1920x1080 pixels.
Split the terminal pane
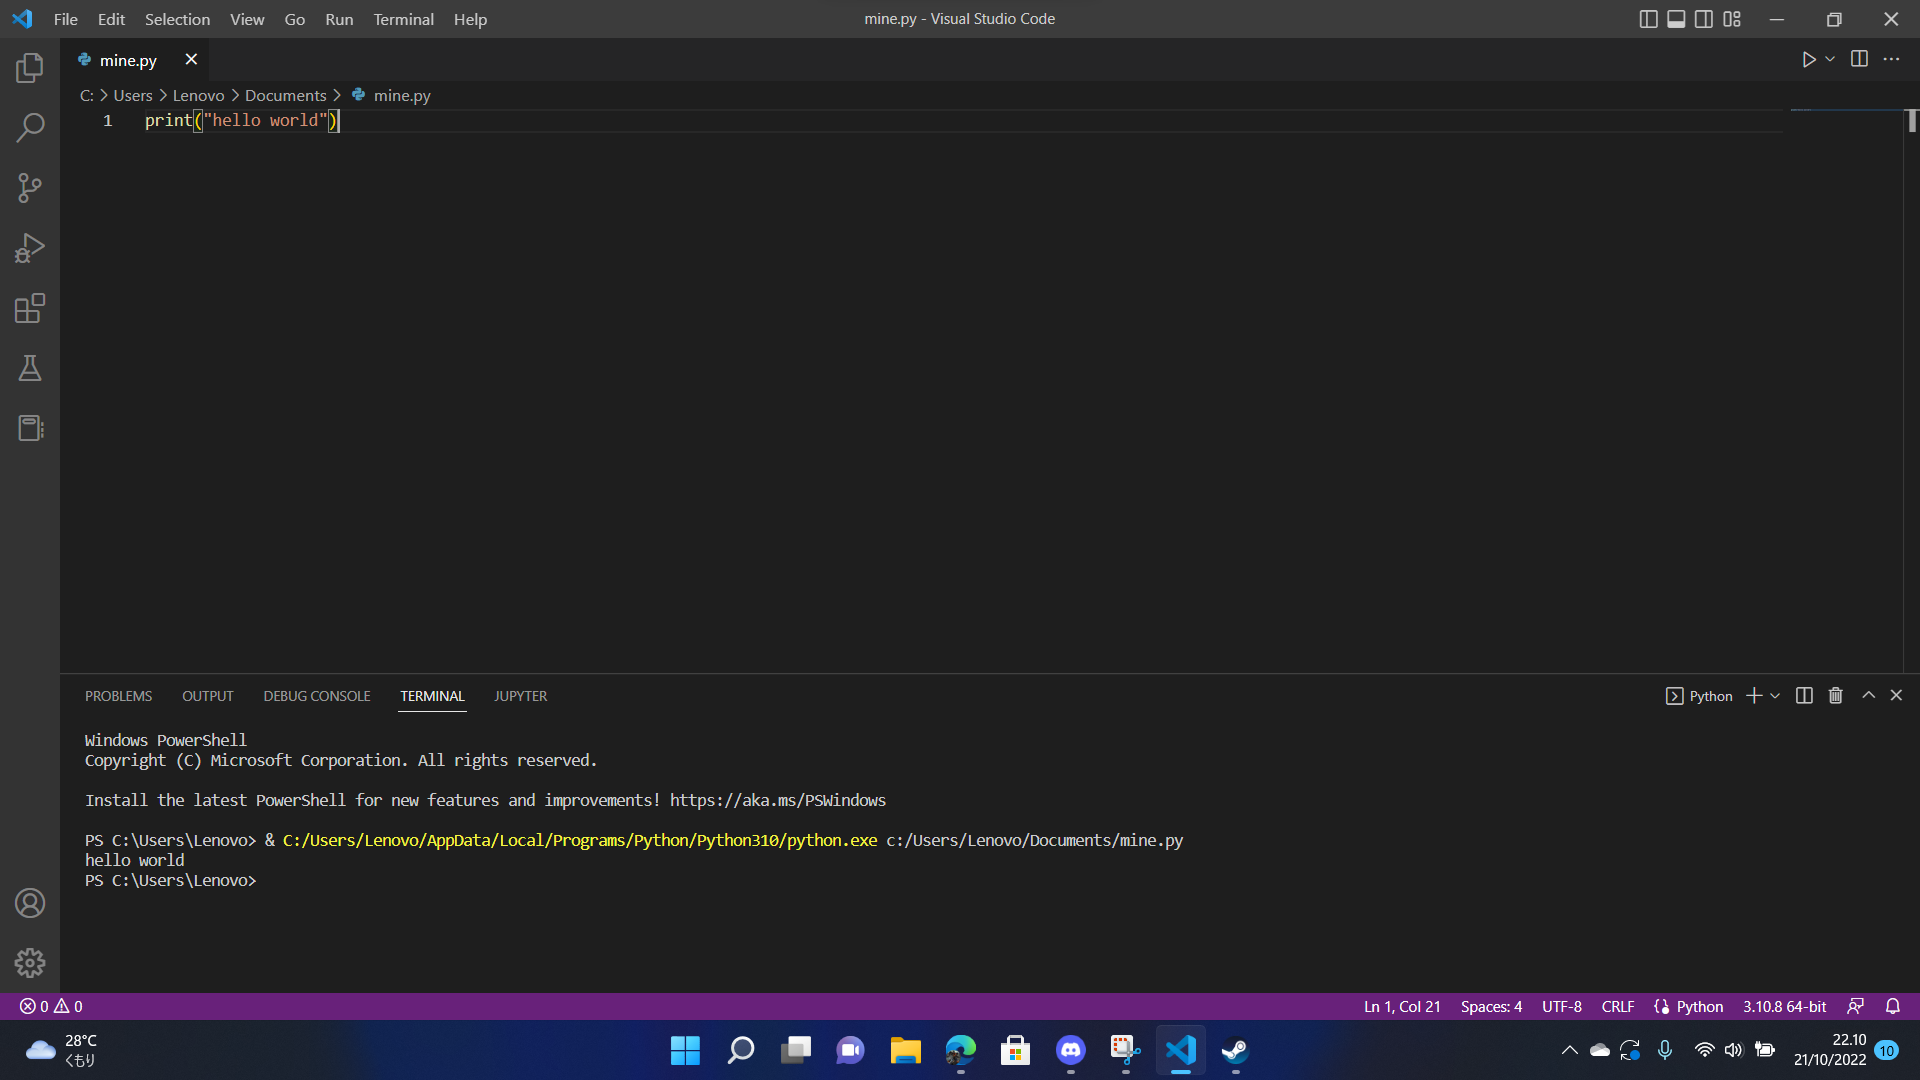click(x=1803, y=695)
